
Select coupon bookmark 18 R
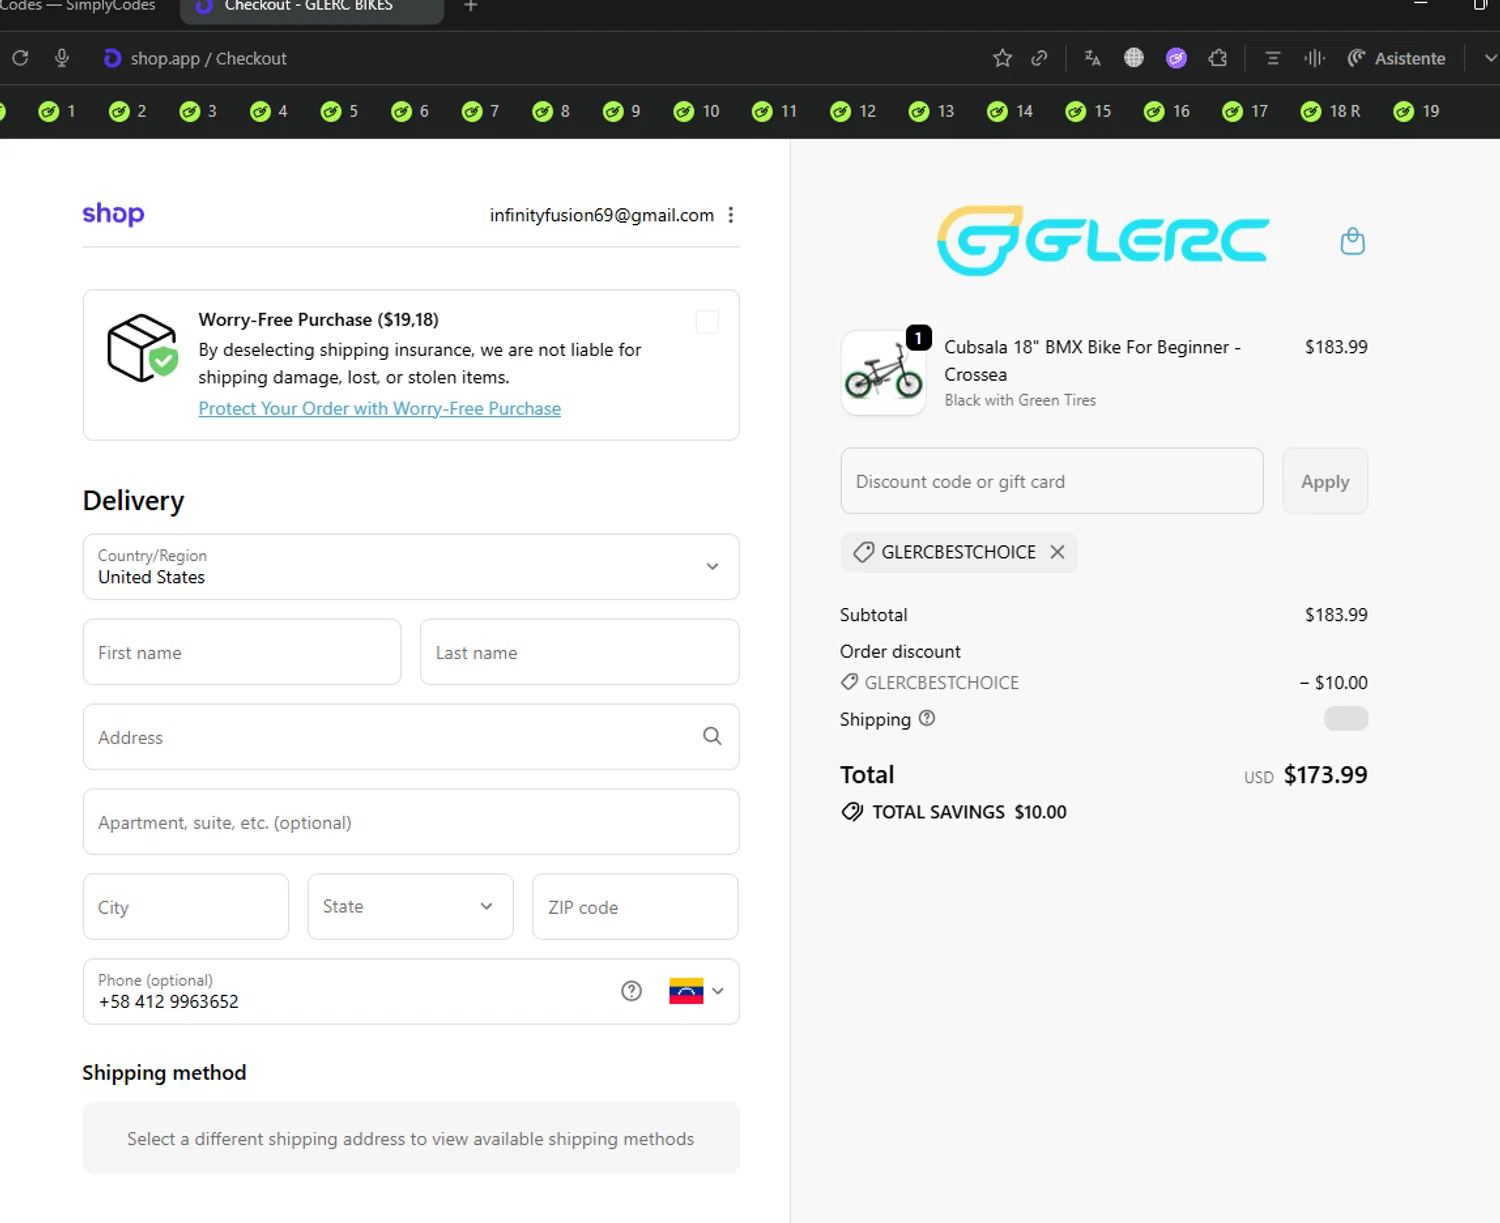pos(1331,111)
